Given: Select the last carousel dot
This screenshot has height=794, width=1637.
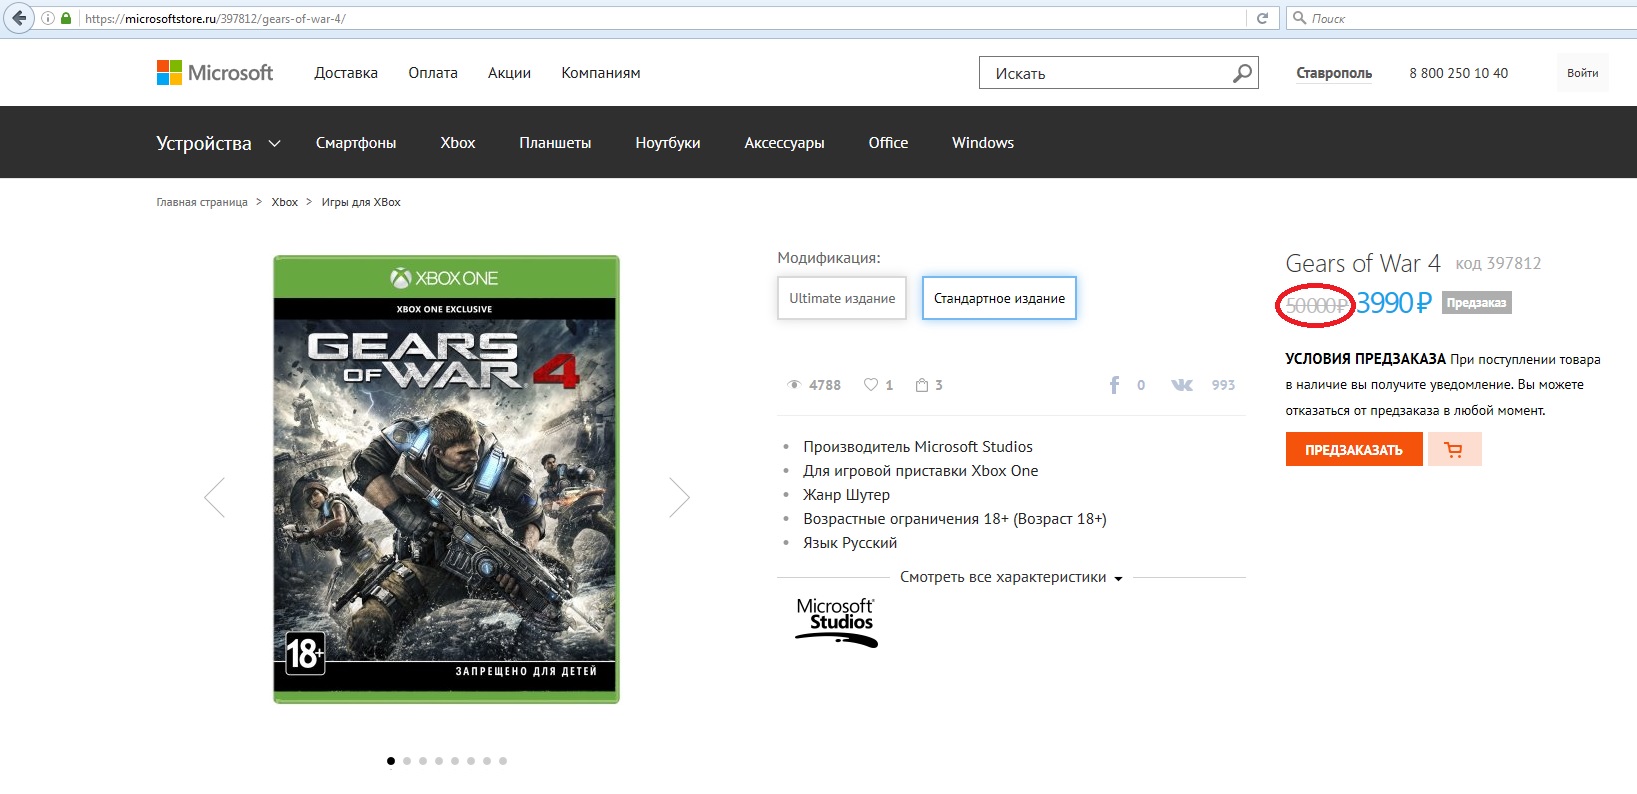Looking at the screenshot, I should coord(503,761).
